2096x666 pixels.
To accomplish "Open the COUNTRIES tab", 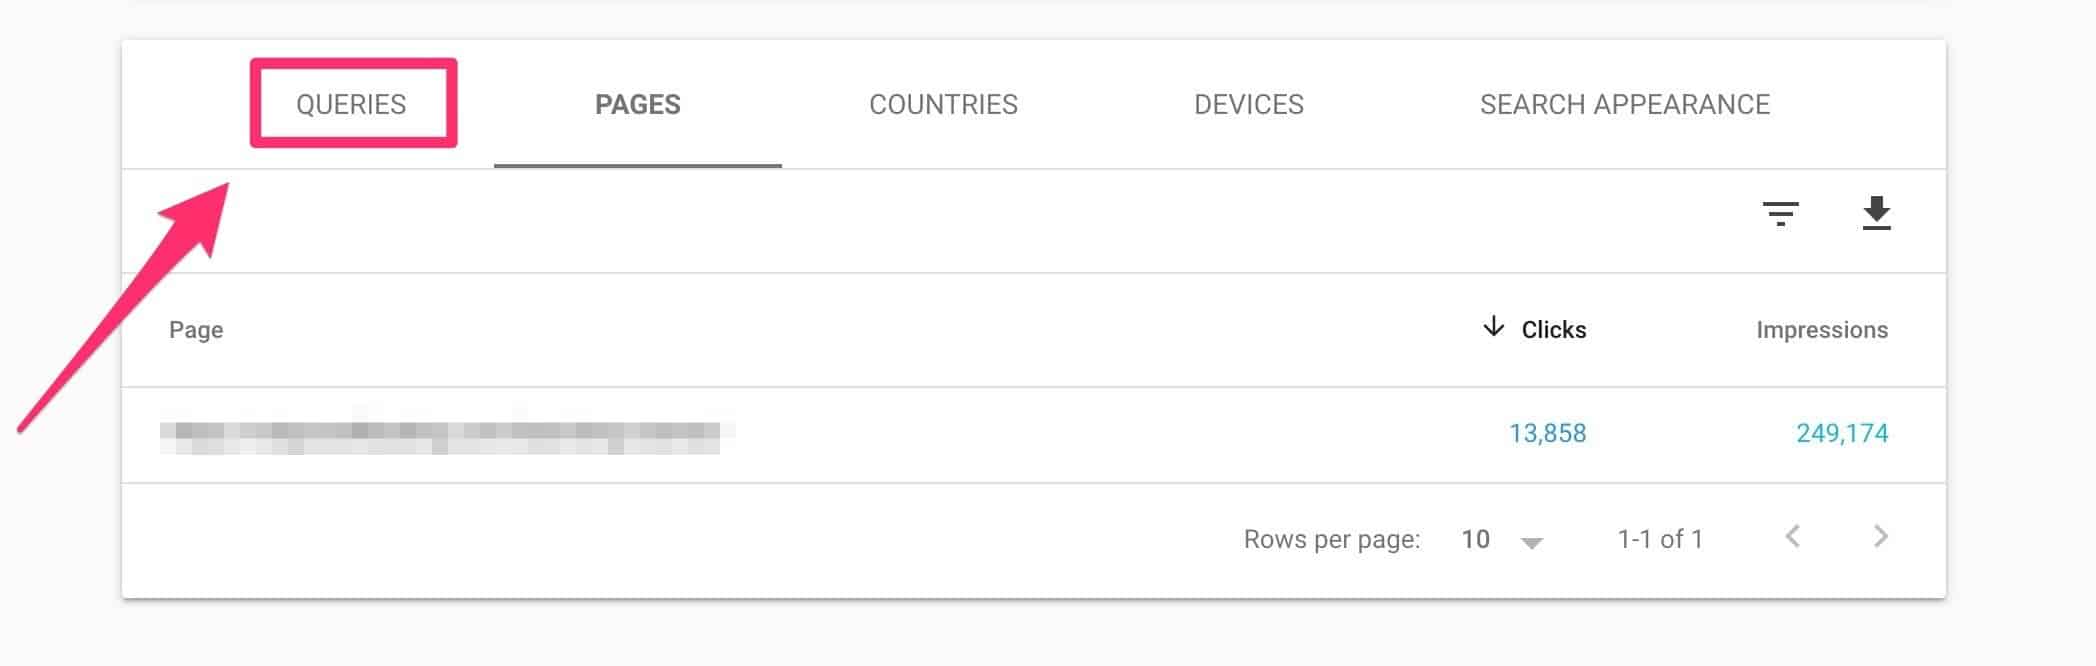I will (x=943, y=104).
